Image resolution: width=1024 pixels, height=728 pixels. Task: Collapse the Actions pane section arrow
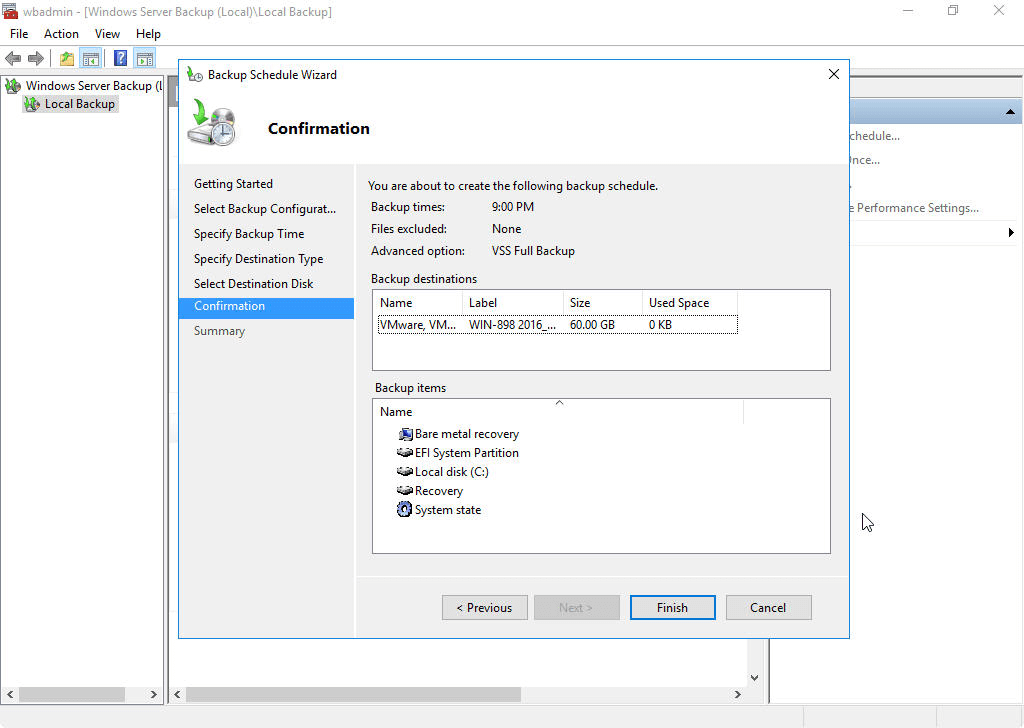coord(1010,112)
